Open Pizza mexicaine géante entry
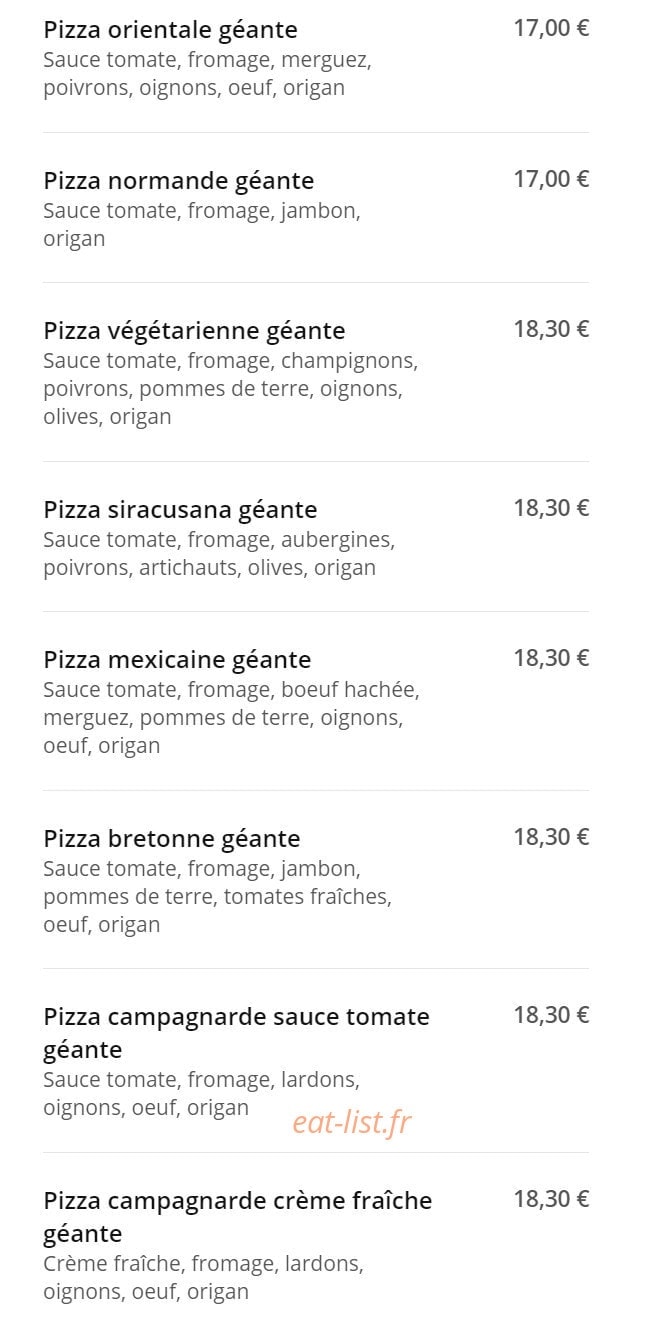The width and height of the screenshot is (646, 1333). [177, 660]
